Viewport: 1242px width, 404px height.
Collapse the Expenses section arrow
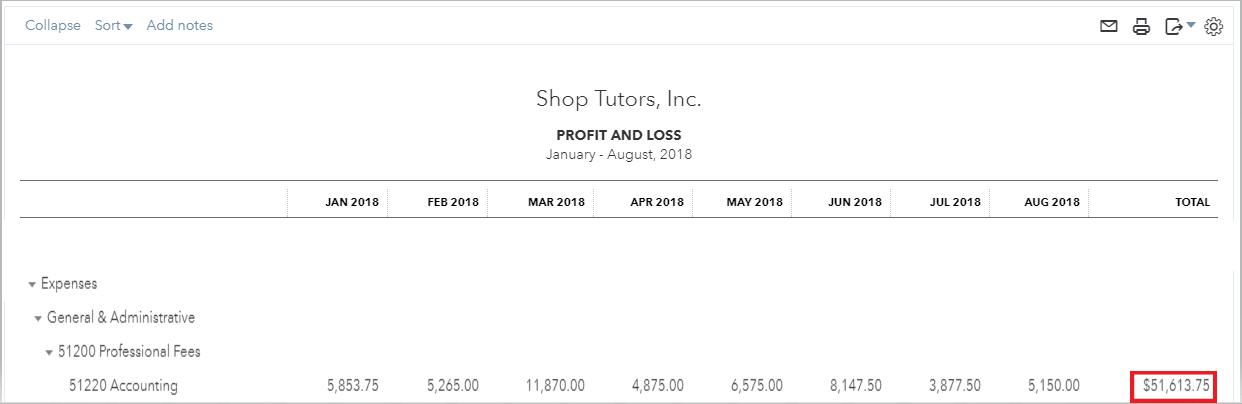pyautogui.click(x=32, y=285)
